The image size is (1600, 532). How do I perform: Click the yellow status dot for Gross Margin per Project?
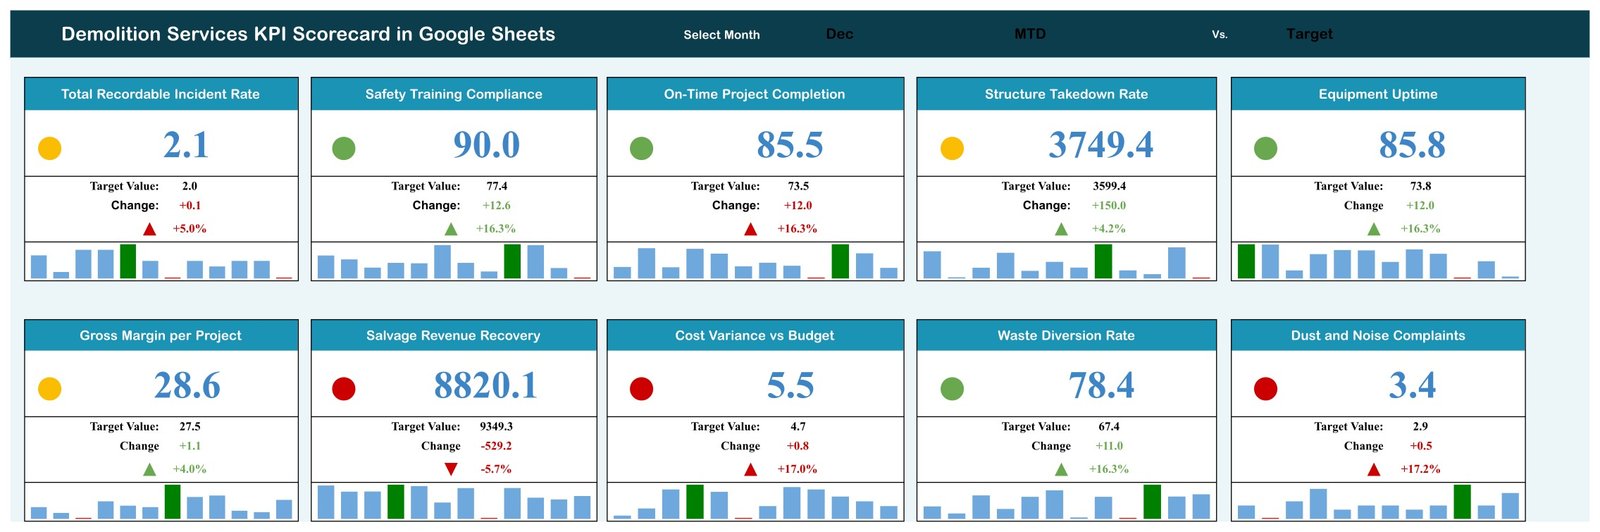tap(50, 388)
